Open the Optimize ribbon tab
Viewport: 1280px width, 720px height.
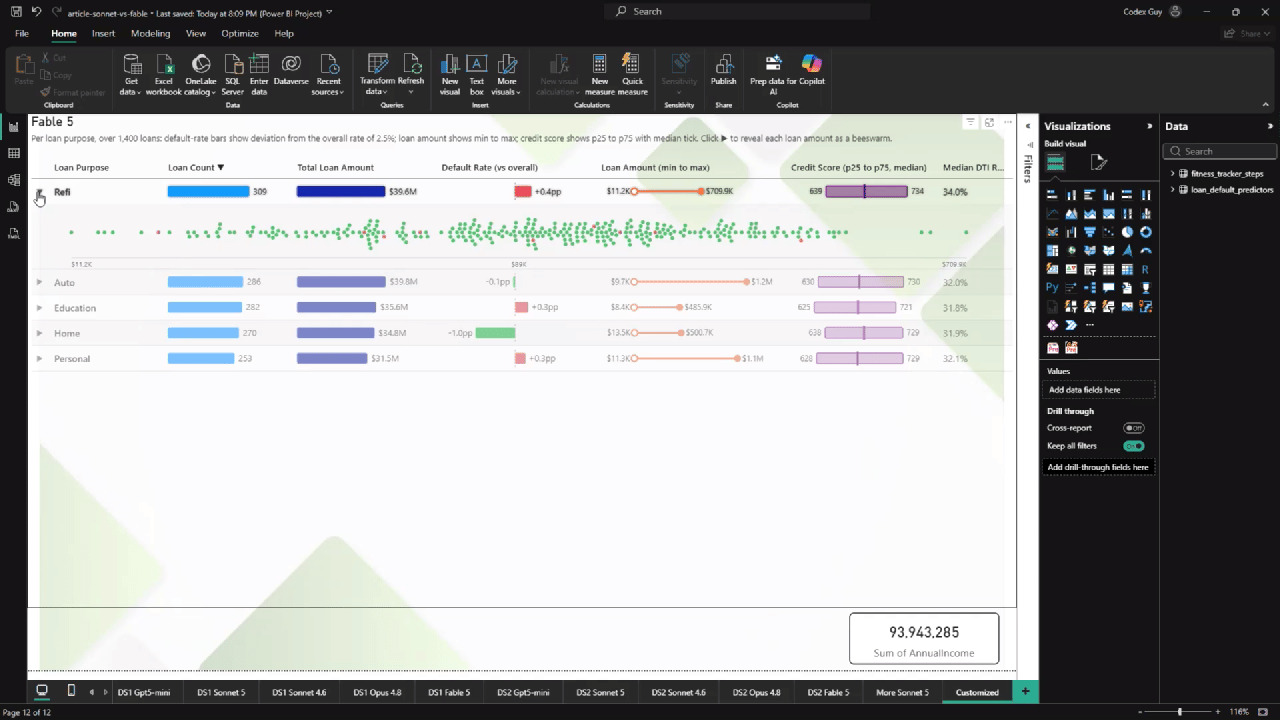(x=240, y=33)
